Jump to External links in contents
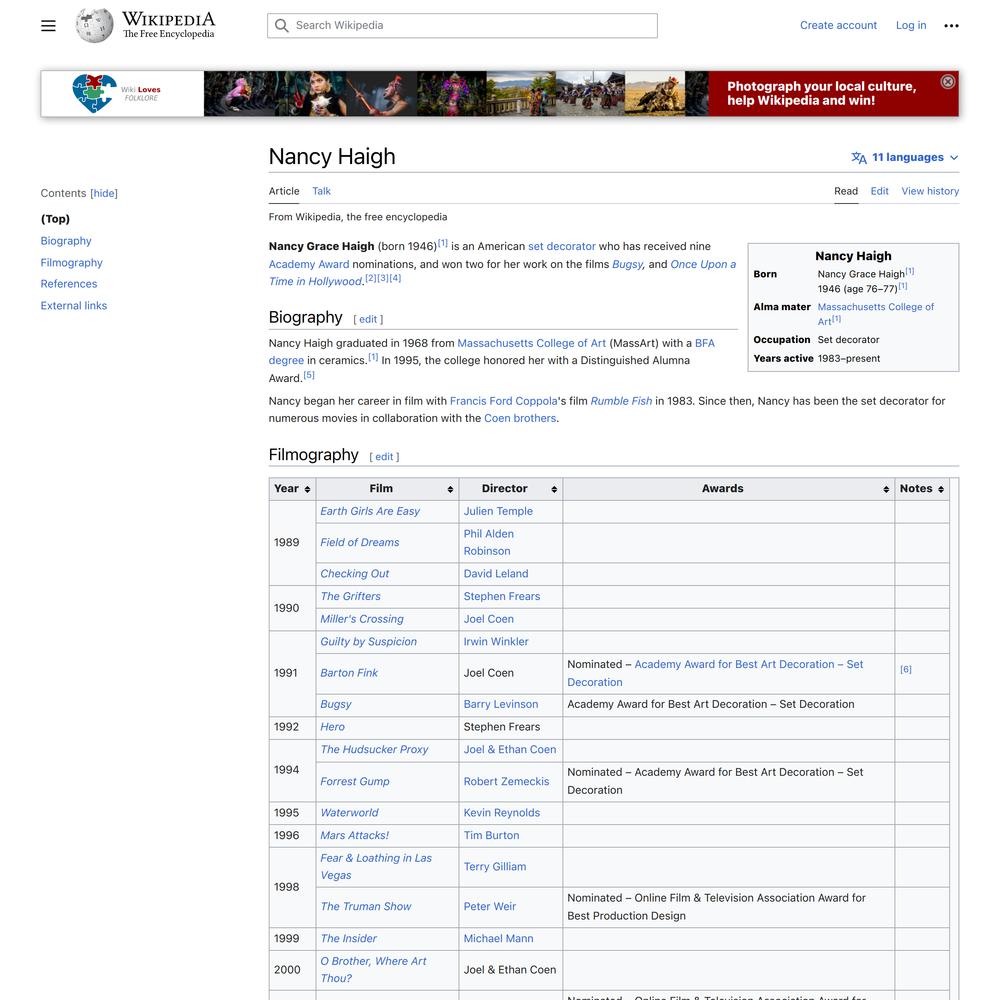1000x1000 pixels. tap(74, 305)
